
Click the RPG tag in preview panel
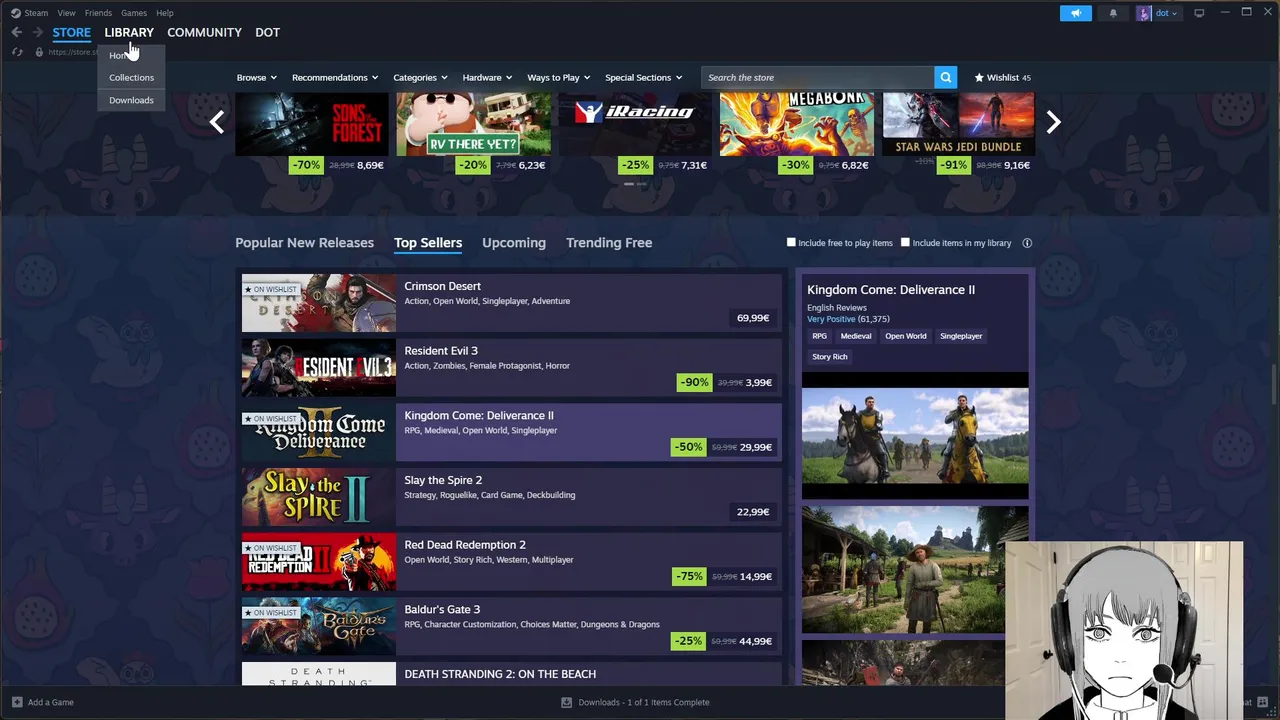(819, 336)
